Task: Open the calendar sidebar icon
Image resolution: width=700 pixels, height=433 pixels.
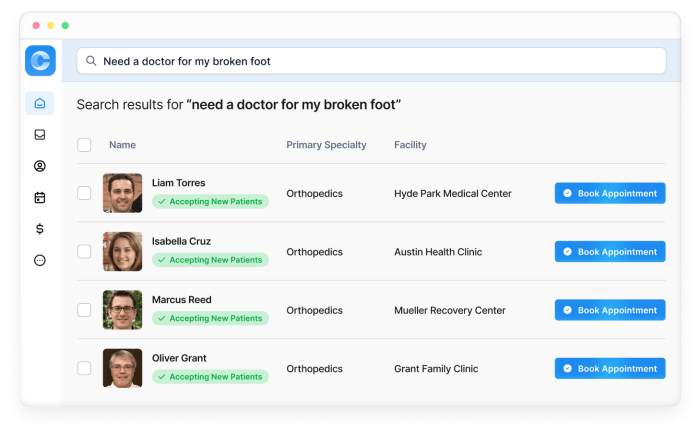Action: tap(40, 197)
